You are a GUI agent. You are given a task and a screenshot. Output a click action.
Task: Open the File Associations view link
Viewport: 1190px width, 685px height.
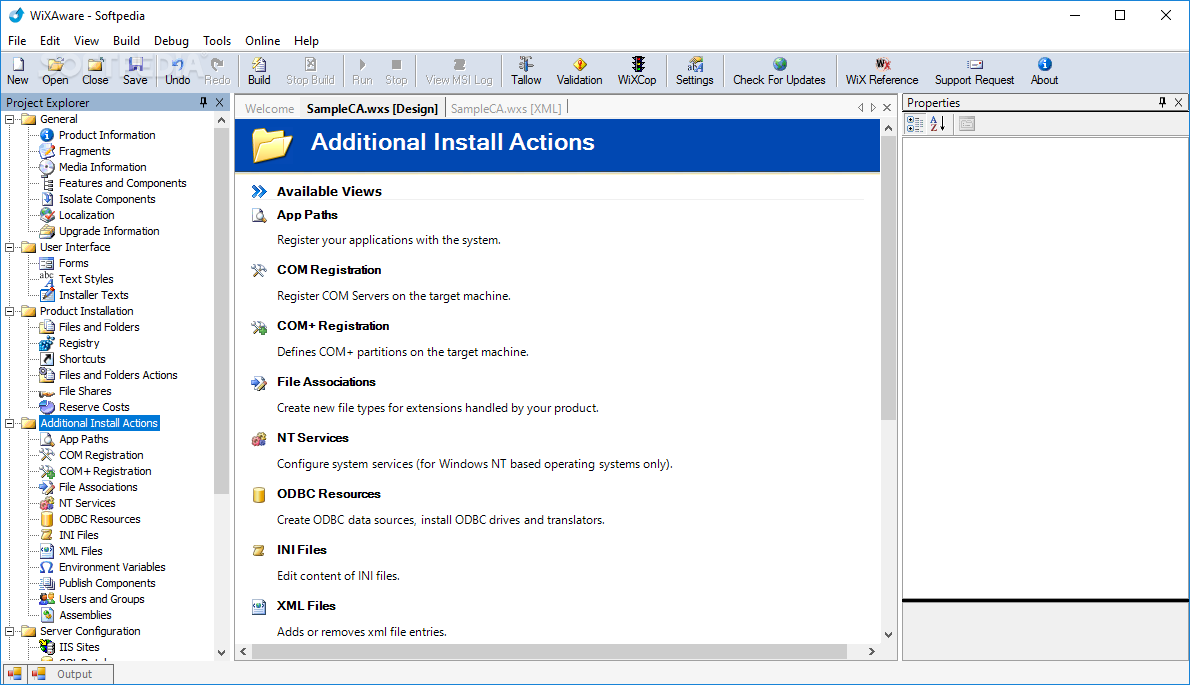click(326, 382)
